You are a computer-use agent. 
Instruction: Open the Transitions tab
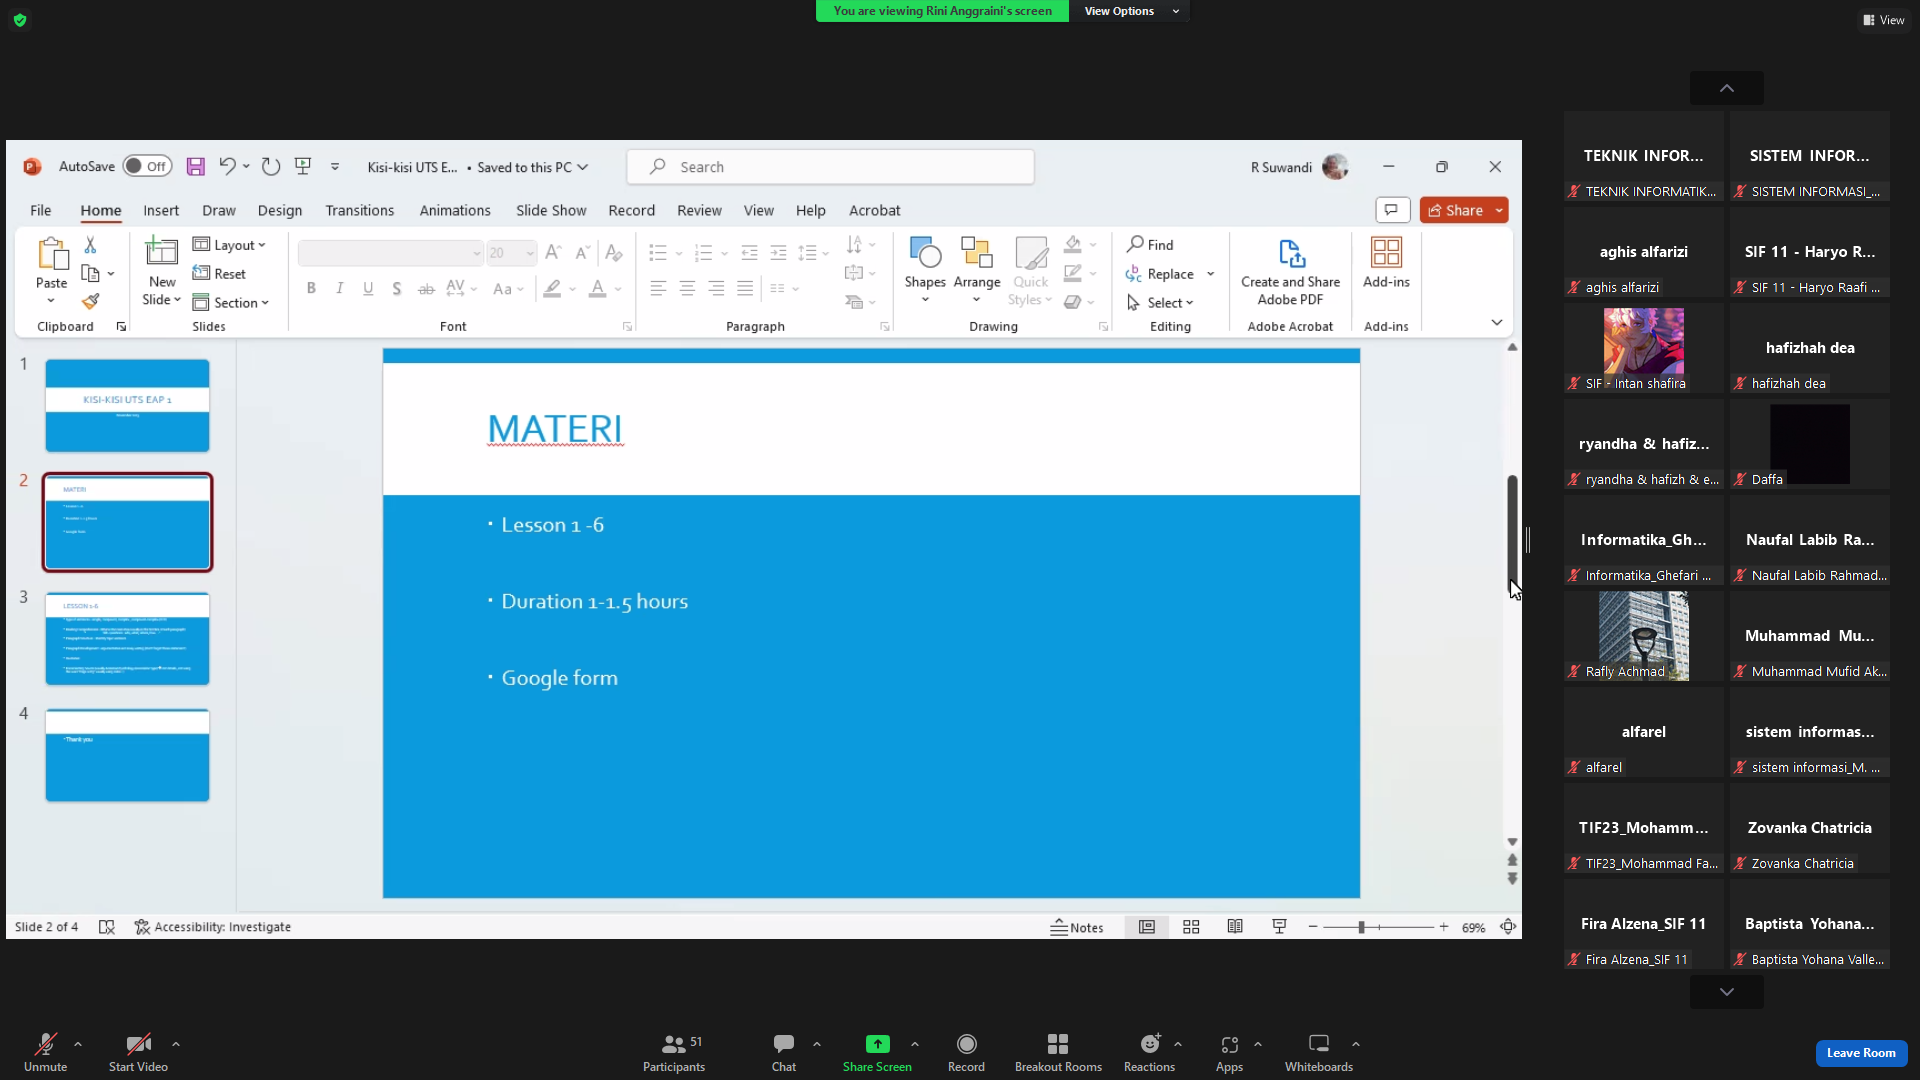point(360,210)
